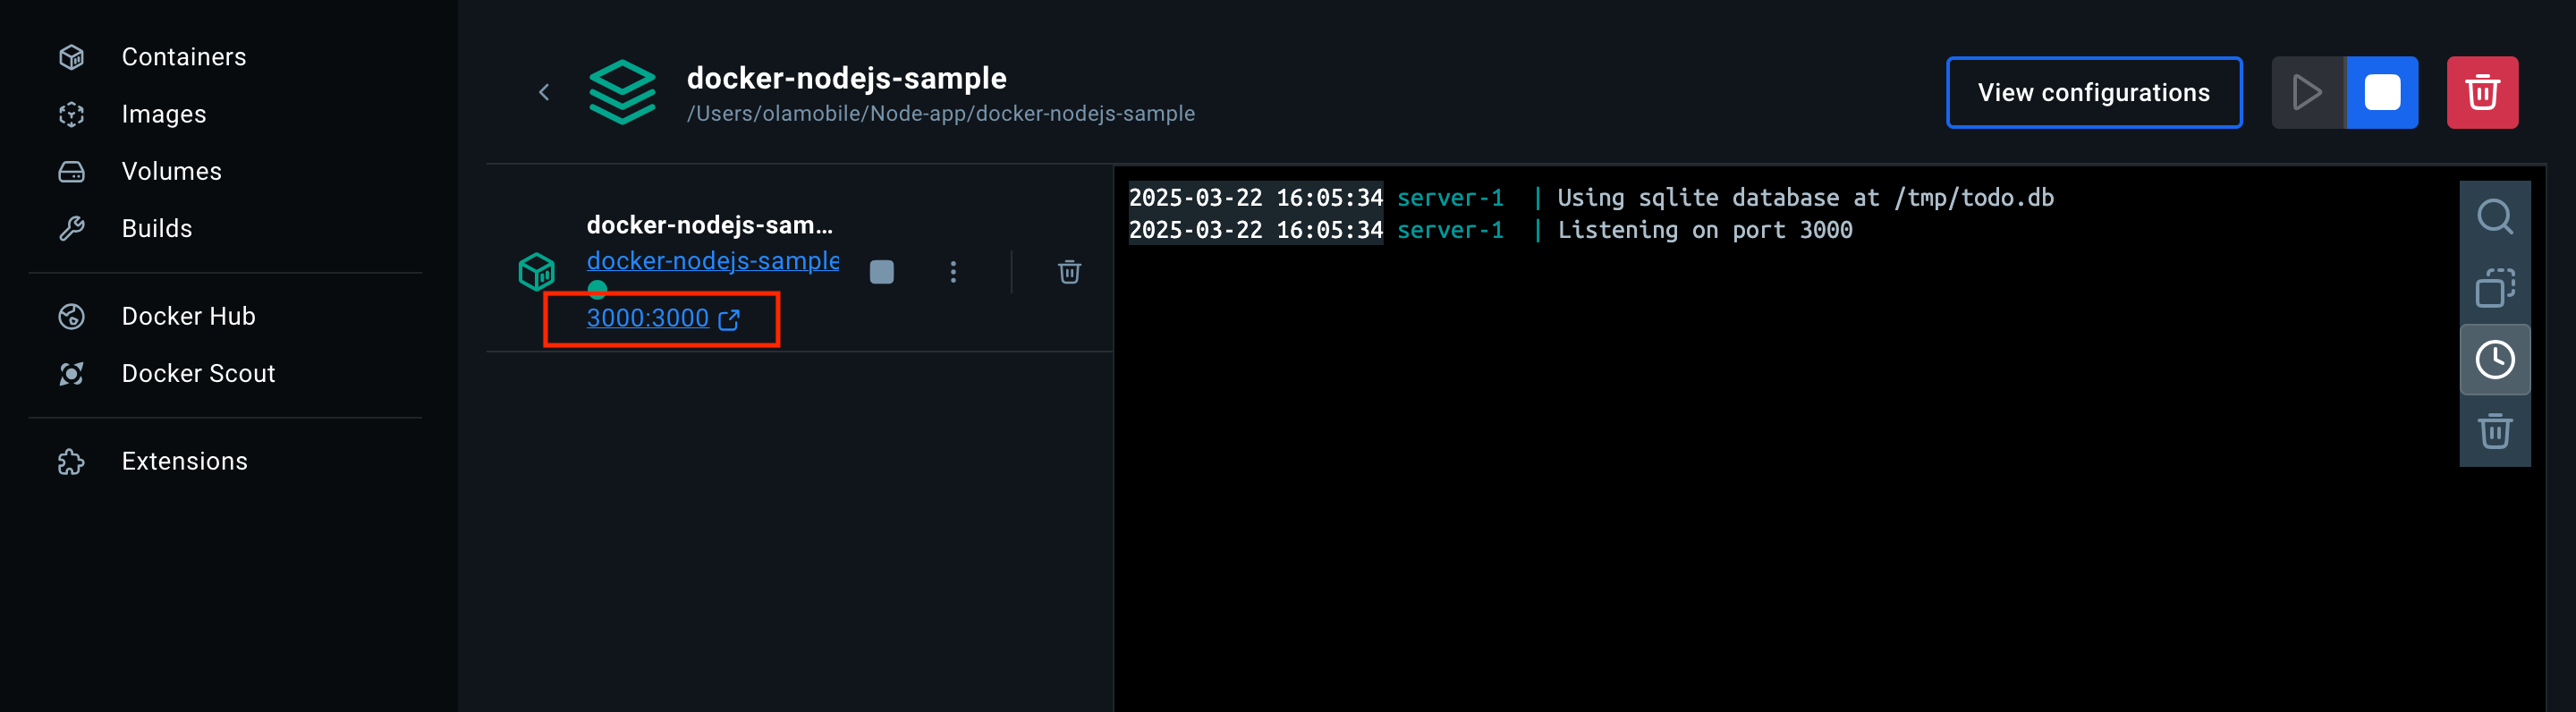Delete the compose stack with red trash button
The image size is (2576, 712).
[2482, 93]
